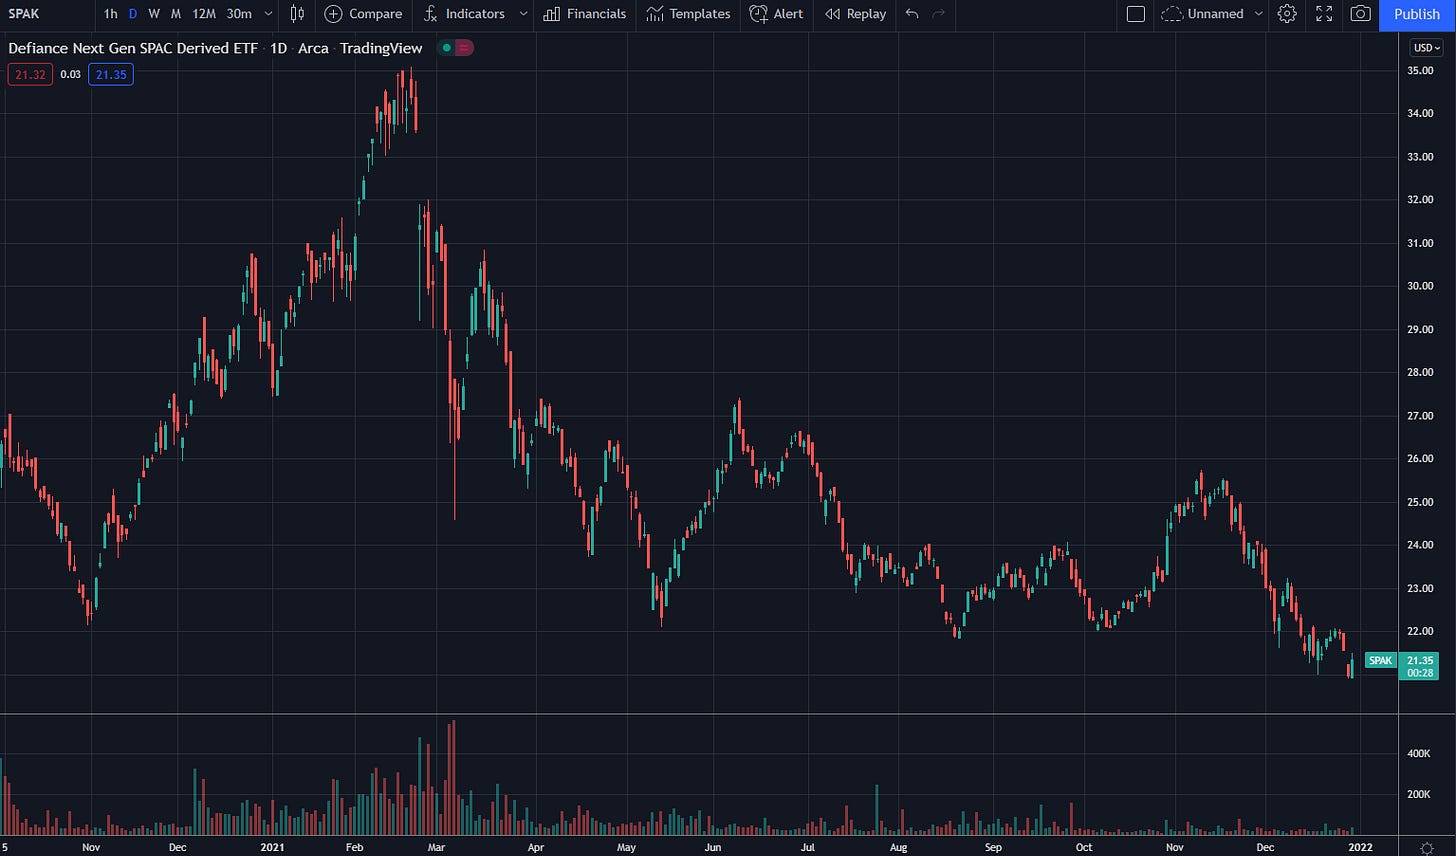1456x856 pixels.
Task: Select the D daily interval
Action: click(133, 14)
